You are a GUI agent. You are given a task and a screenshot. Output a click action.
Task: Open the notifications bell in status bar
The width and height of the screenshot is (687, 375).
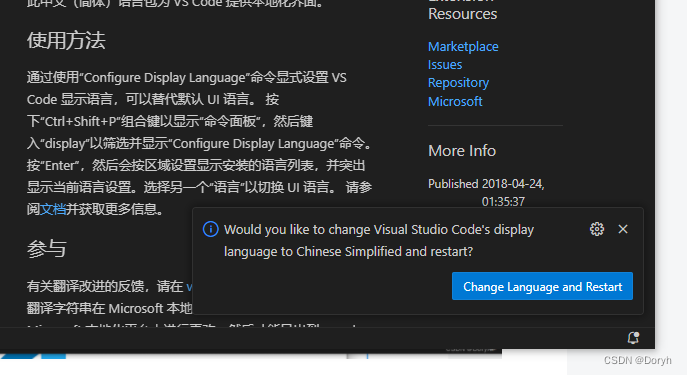tap(633, 338)
